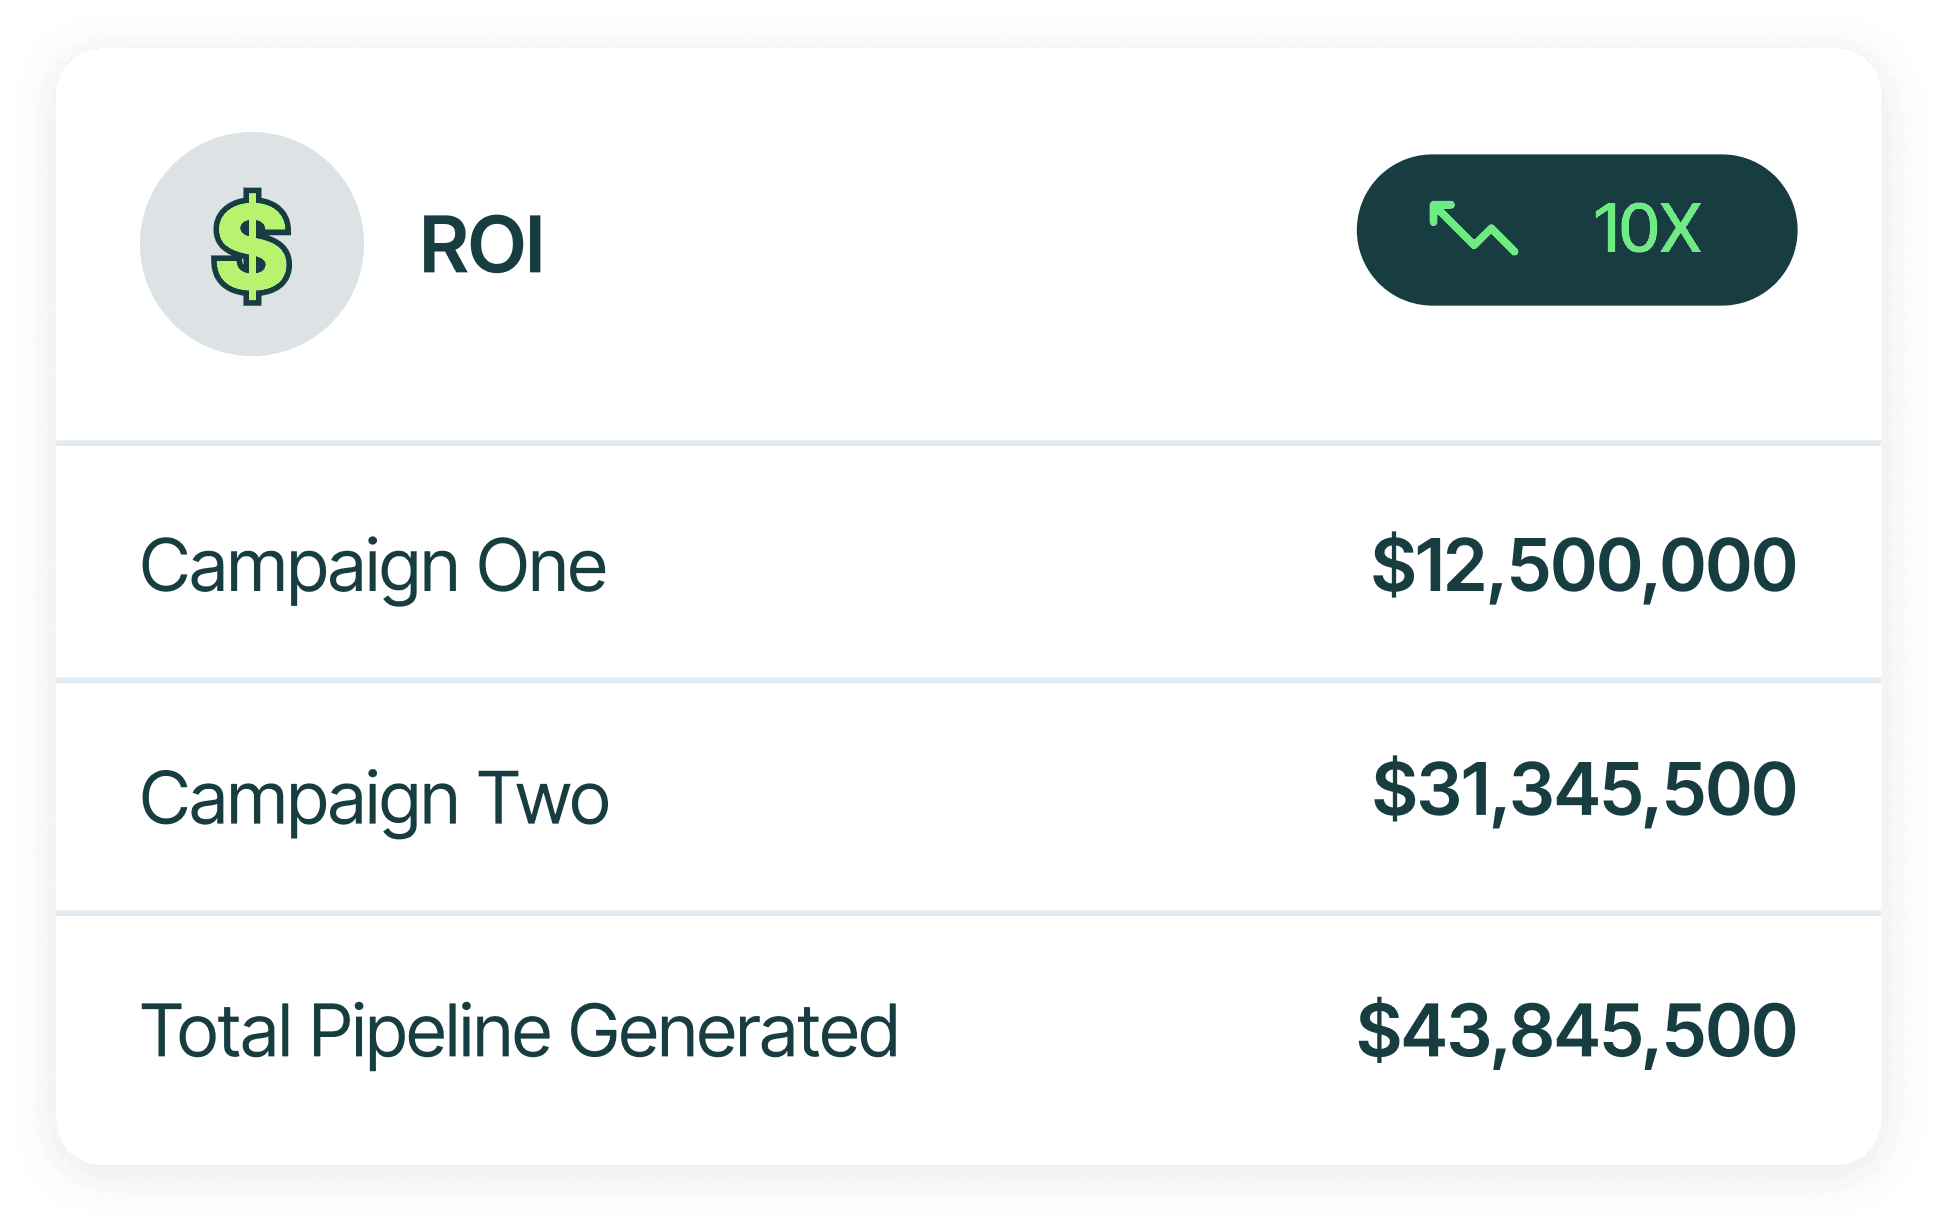The height and width of the screenshot is (1230, 1938).
Task: Click the word "Total" in the bottom row
Action: tap(215, 1031)
